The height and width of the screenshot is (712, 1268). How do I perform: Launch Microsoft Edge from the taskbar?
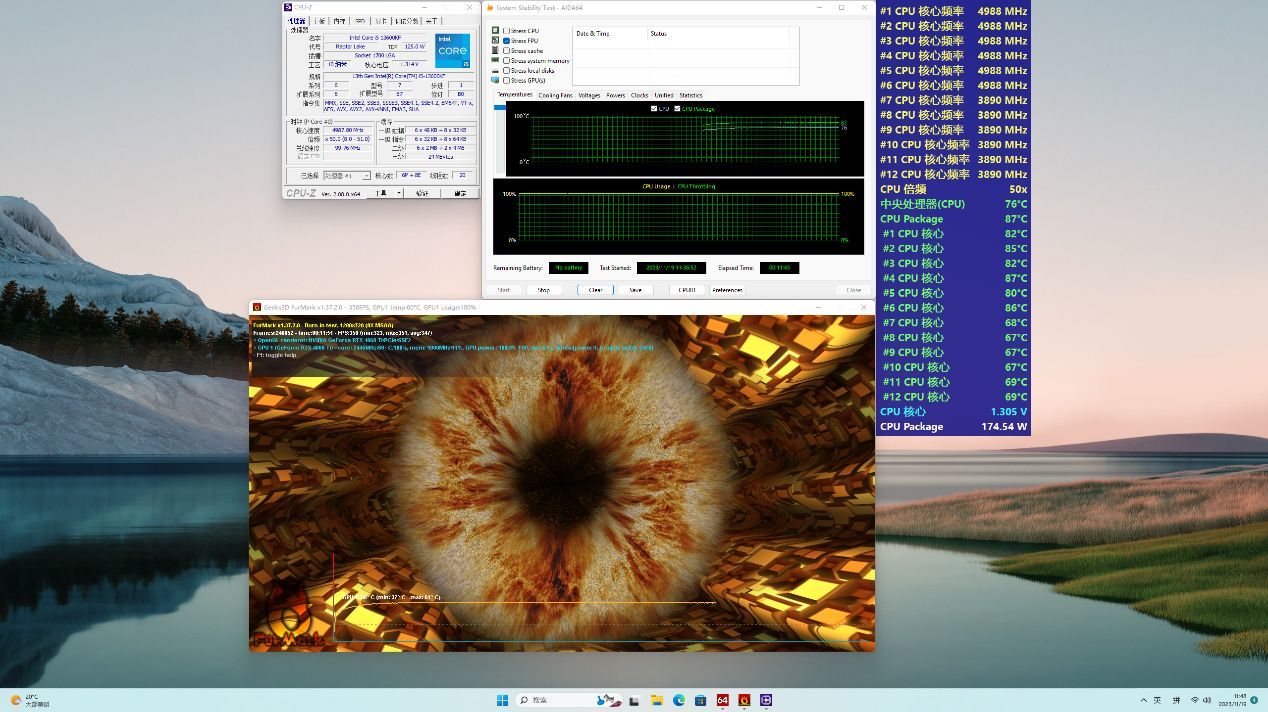point(678,700)
